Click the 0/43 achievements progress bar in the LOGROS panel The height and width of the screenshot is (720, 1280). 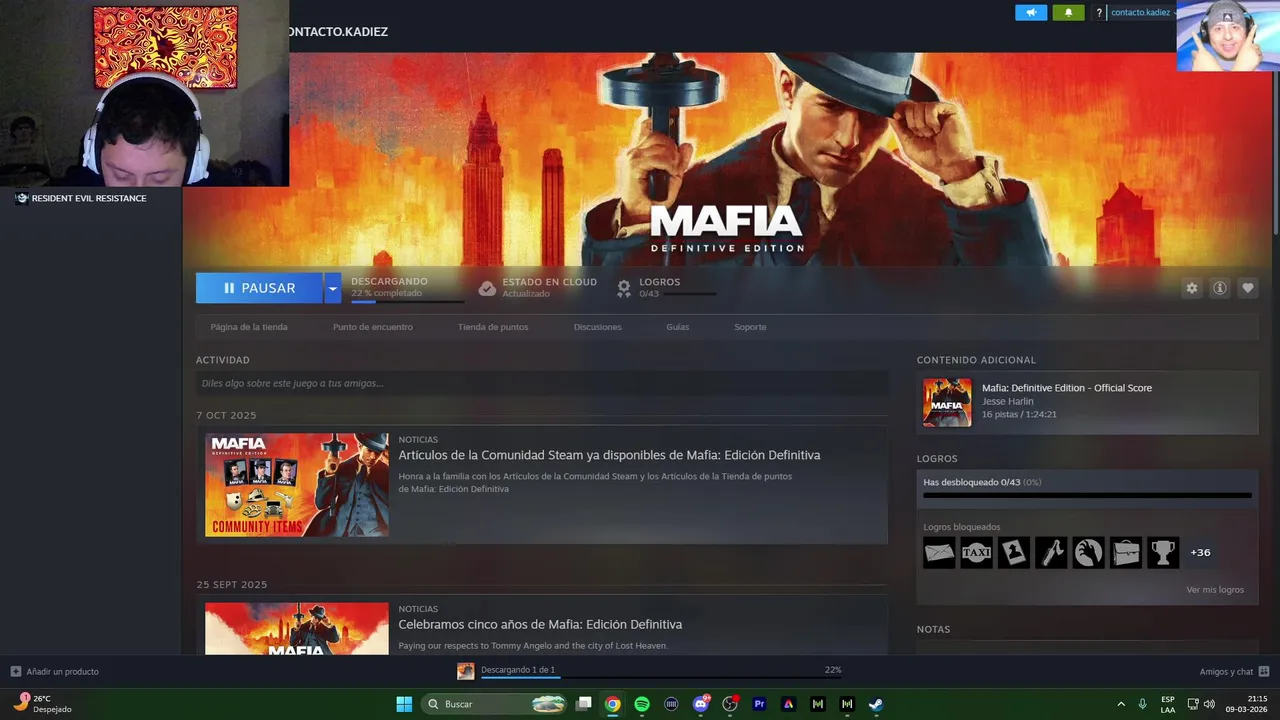[1087, 495]
